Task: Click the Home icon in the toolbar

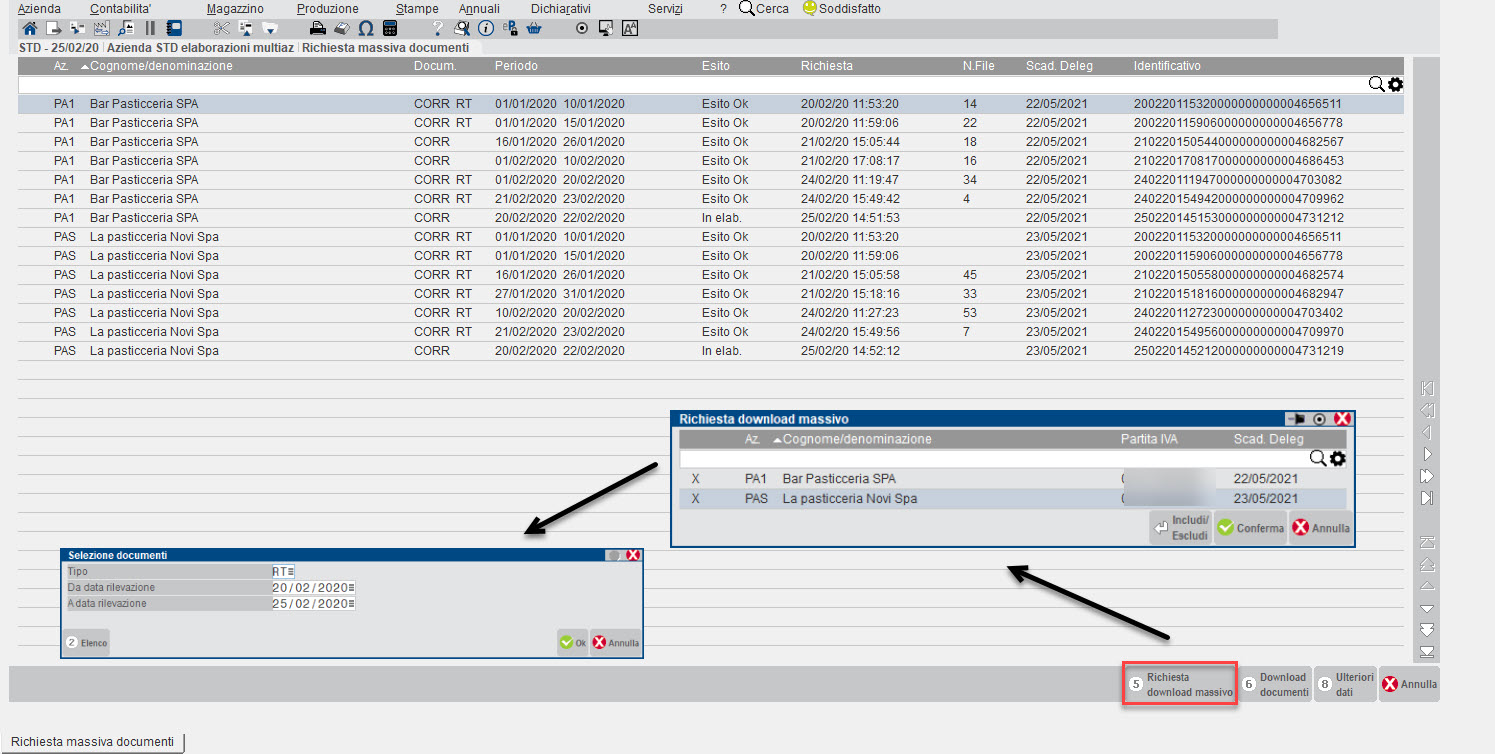Action: click(x=29, y=28)
